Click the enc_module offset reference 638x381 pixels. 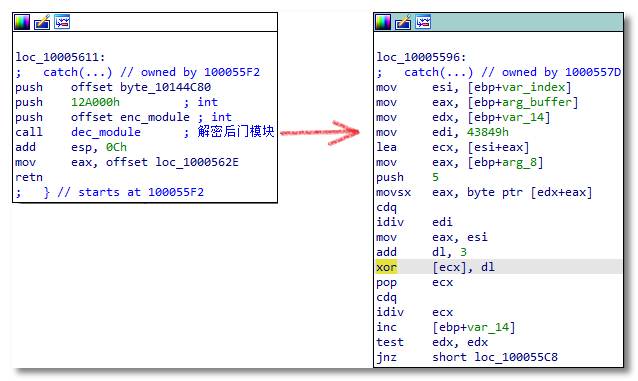(x=155, y=117)
